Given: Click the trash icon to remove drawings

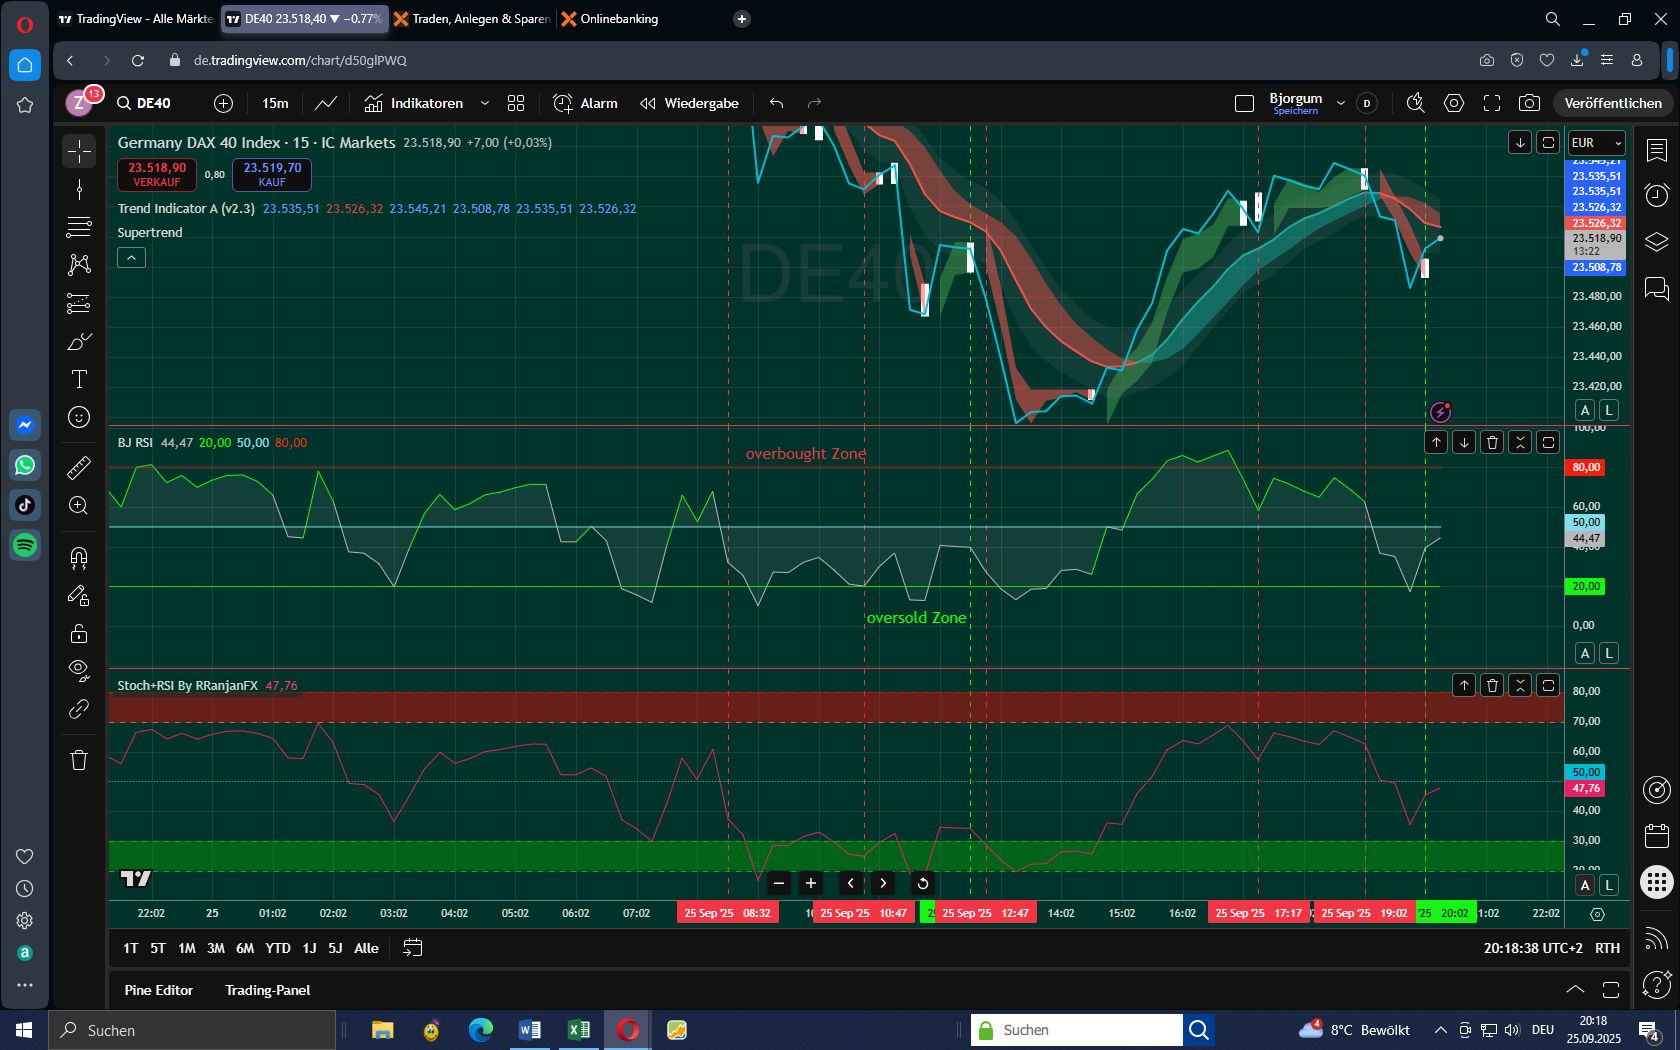Looking at the screenshot, I should tap(79, 760).
